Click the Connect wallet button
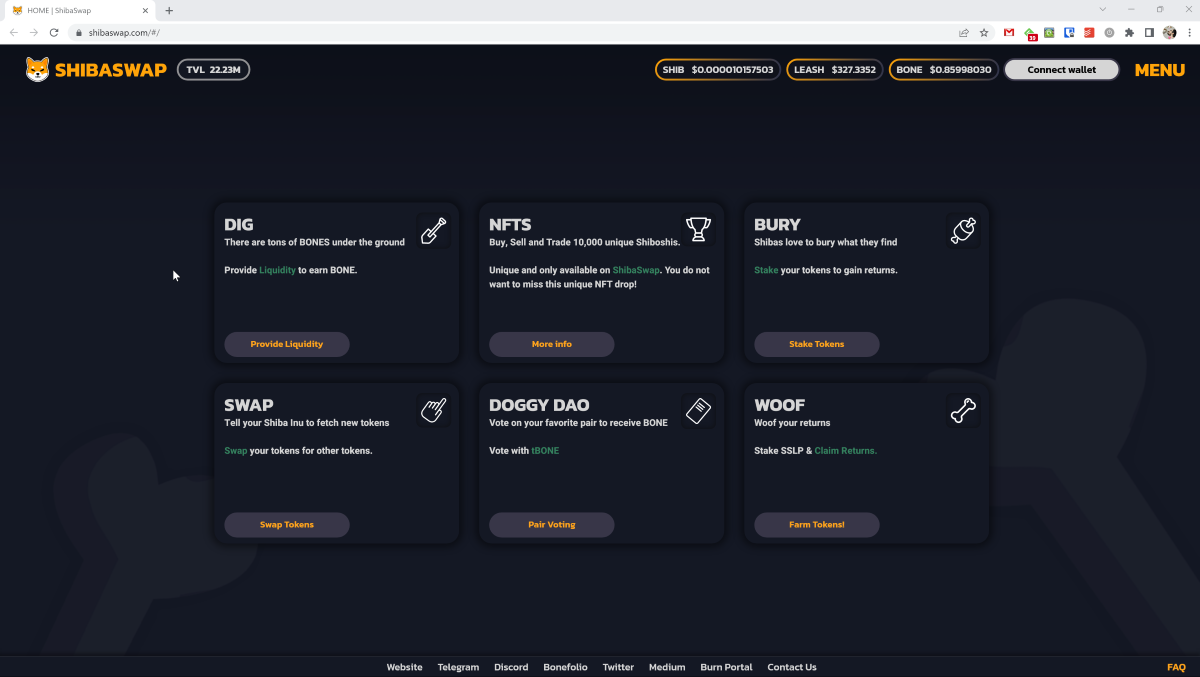The image size is (1200, 677). [1061, 70]
